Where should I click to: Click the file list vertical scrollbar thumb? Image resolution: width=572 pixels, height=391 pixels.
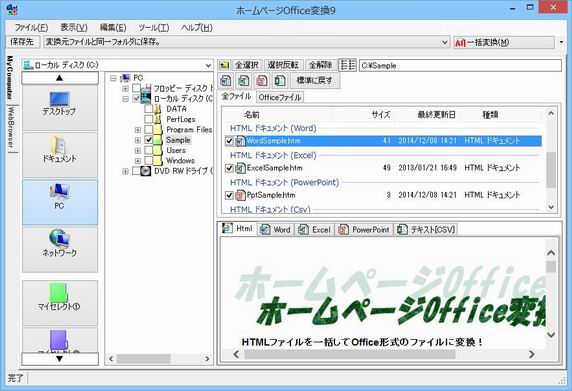551,170
